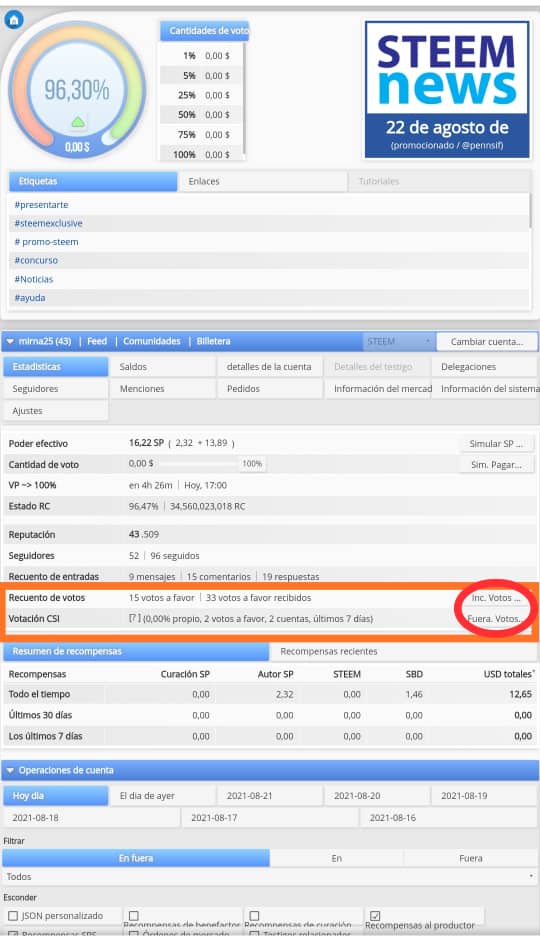The width and height of the screenshot is (540, 949).
Task: Click the blue home icon
Action: pos(13,19)
